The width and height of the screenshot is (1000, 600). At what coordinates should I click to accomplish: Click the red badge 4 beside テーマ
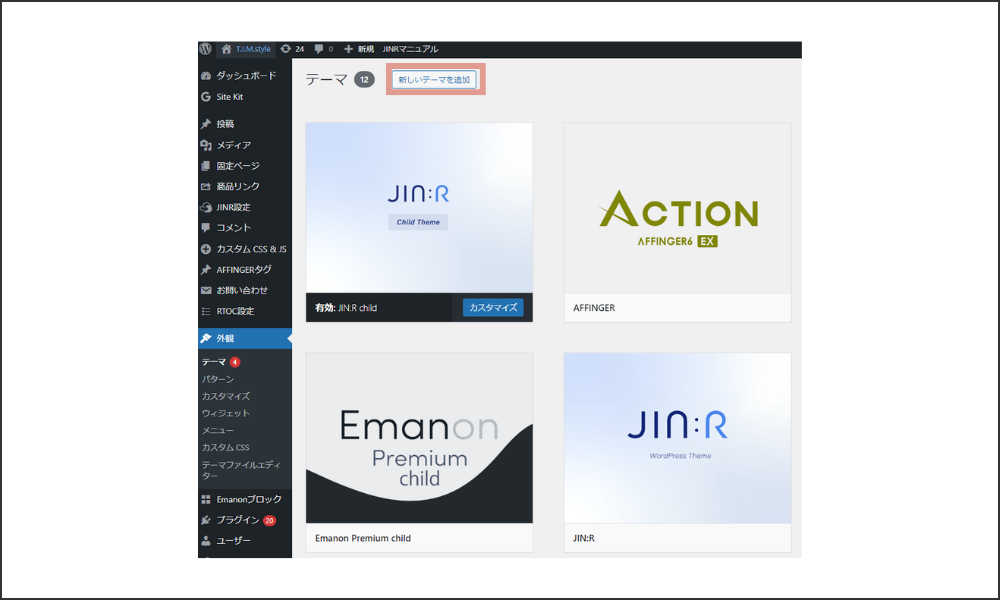[235, 362]
